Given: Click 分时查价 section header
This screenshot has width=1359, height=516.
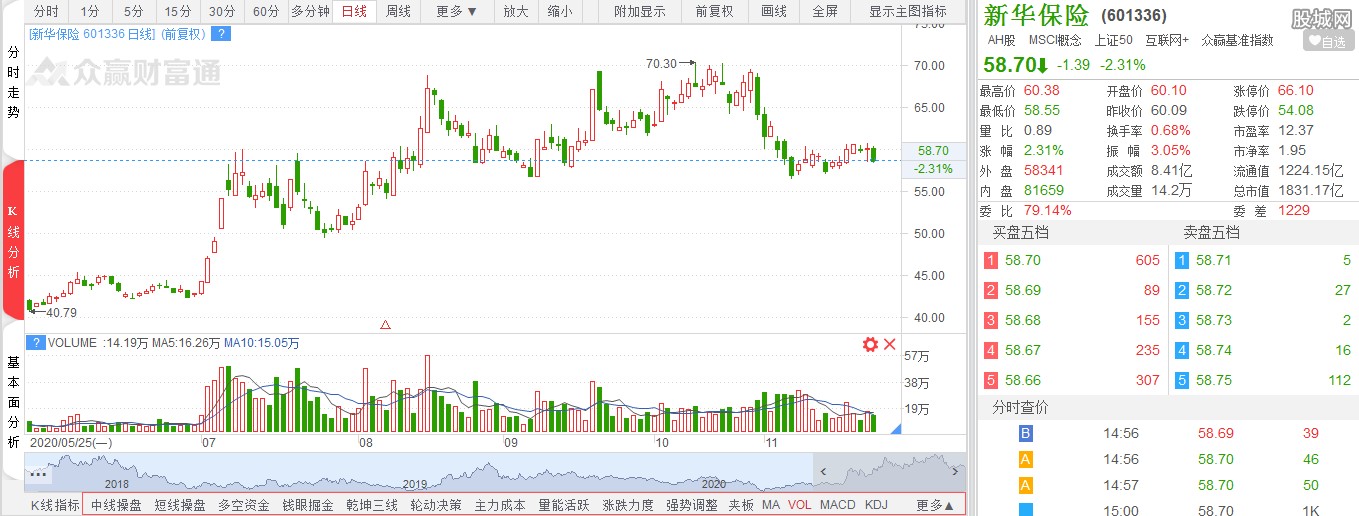Looking at the screenshot, I should (1020, 407).
